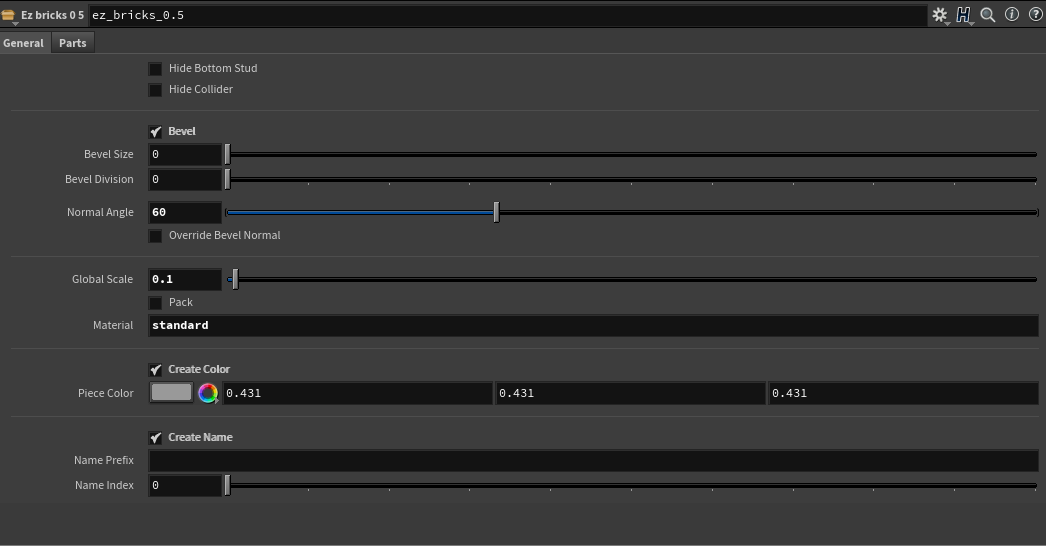This screenshot has height=546, width=1046.
Task: Click the Bevel Division label
Action: (x=99, y=180)
